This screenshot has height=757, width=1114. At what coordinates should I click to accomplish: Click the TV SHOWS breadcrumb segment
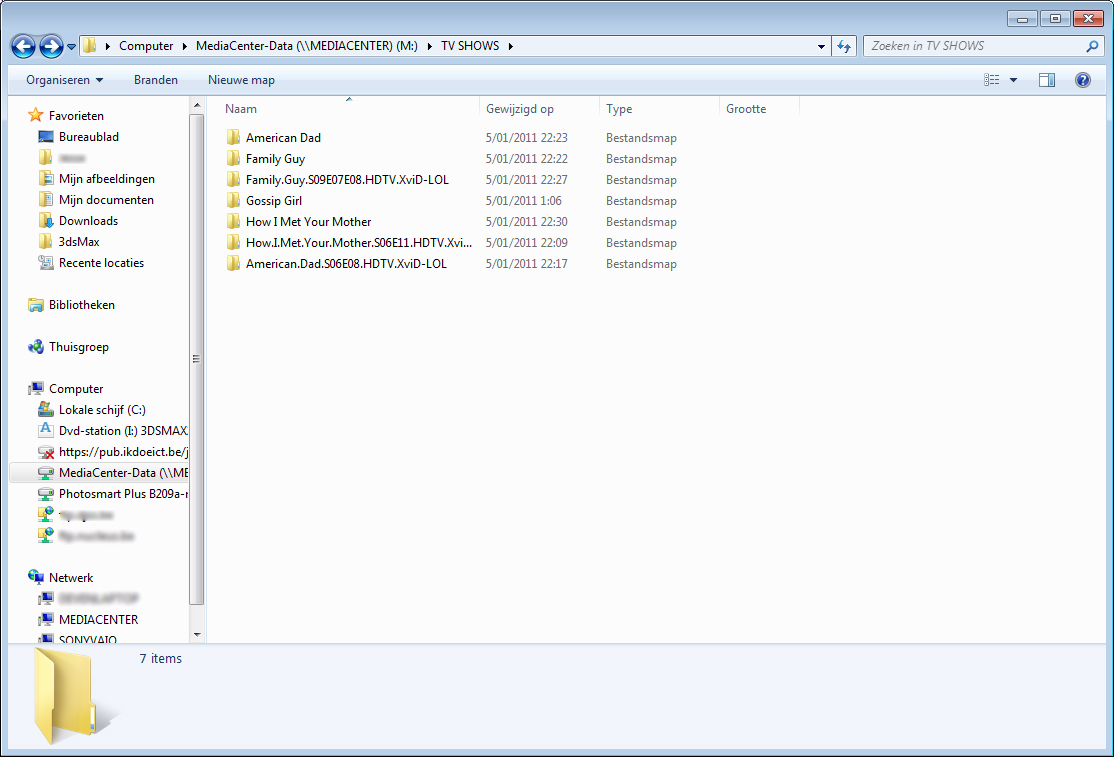[x=470, y=46]
